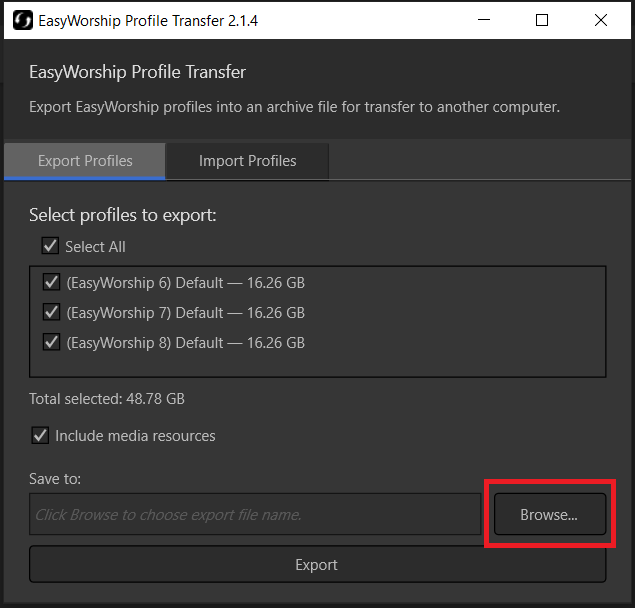Uncheck the EasyWorship 6 Default profile
This screenshot has height=608, width=635.
51,282
